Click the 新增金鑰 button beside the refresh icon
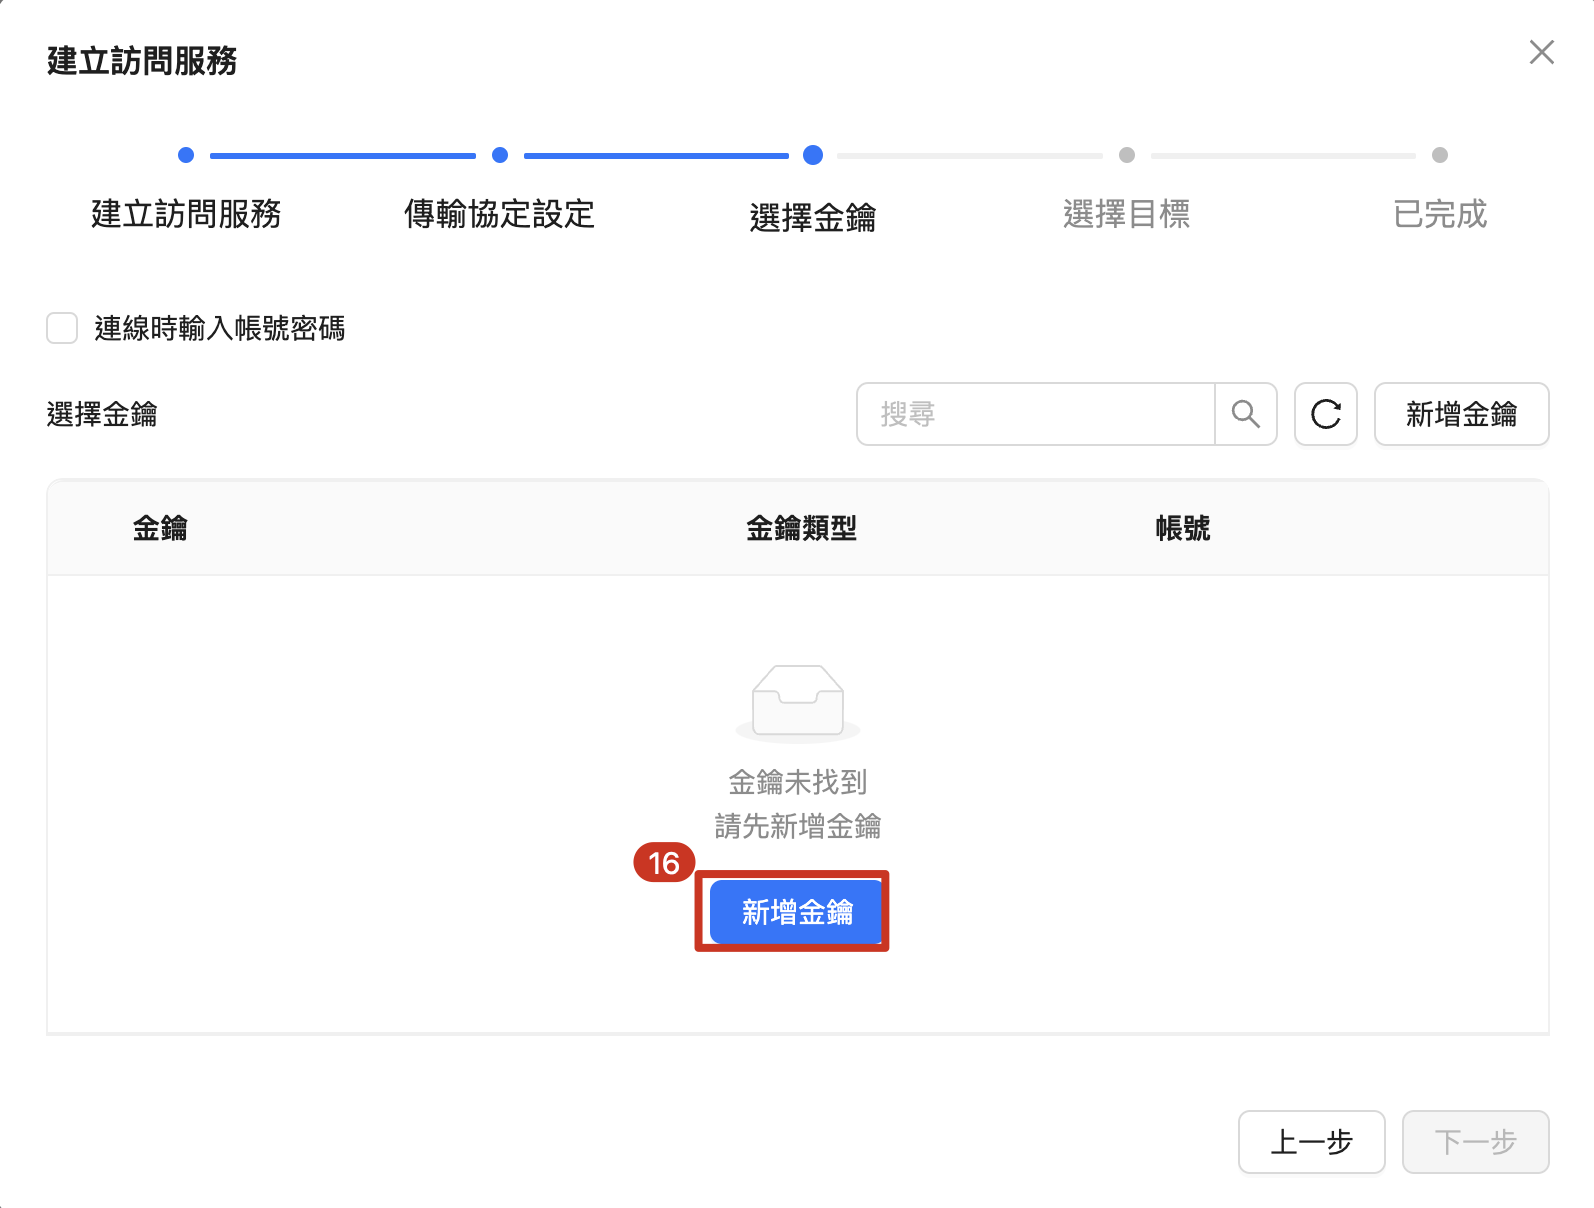This screenshot has width=1594, height=1208. click(1461, 414)
